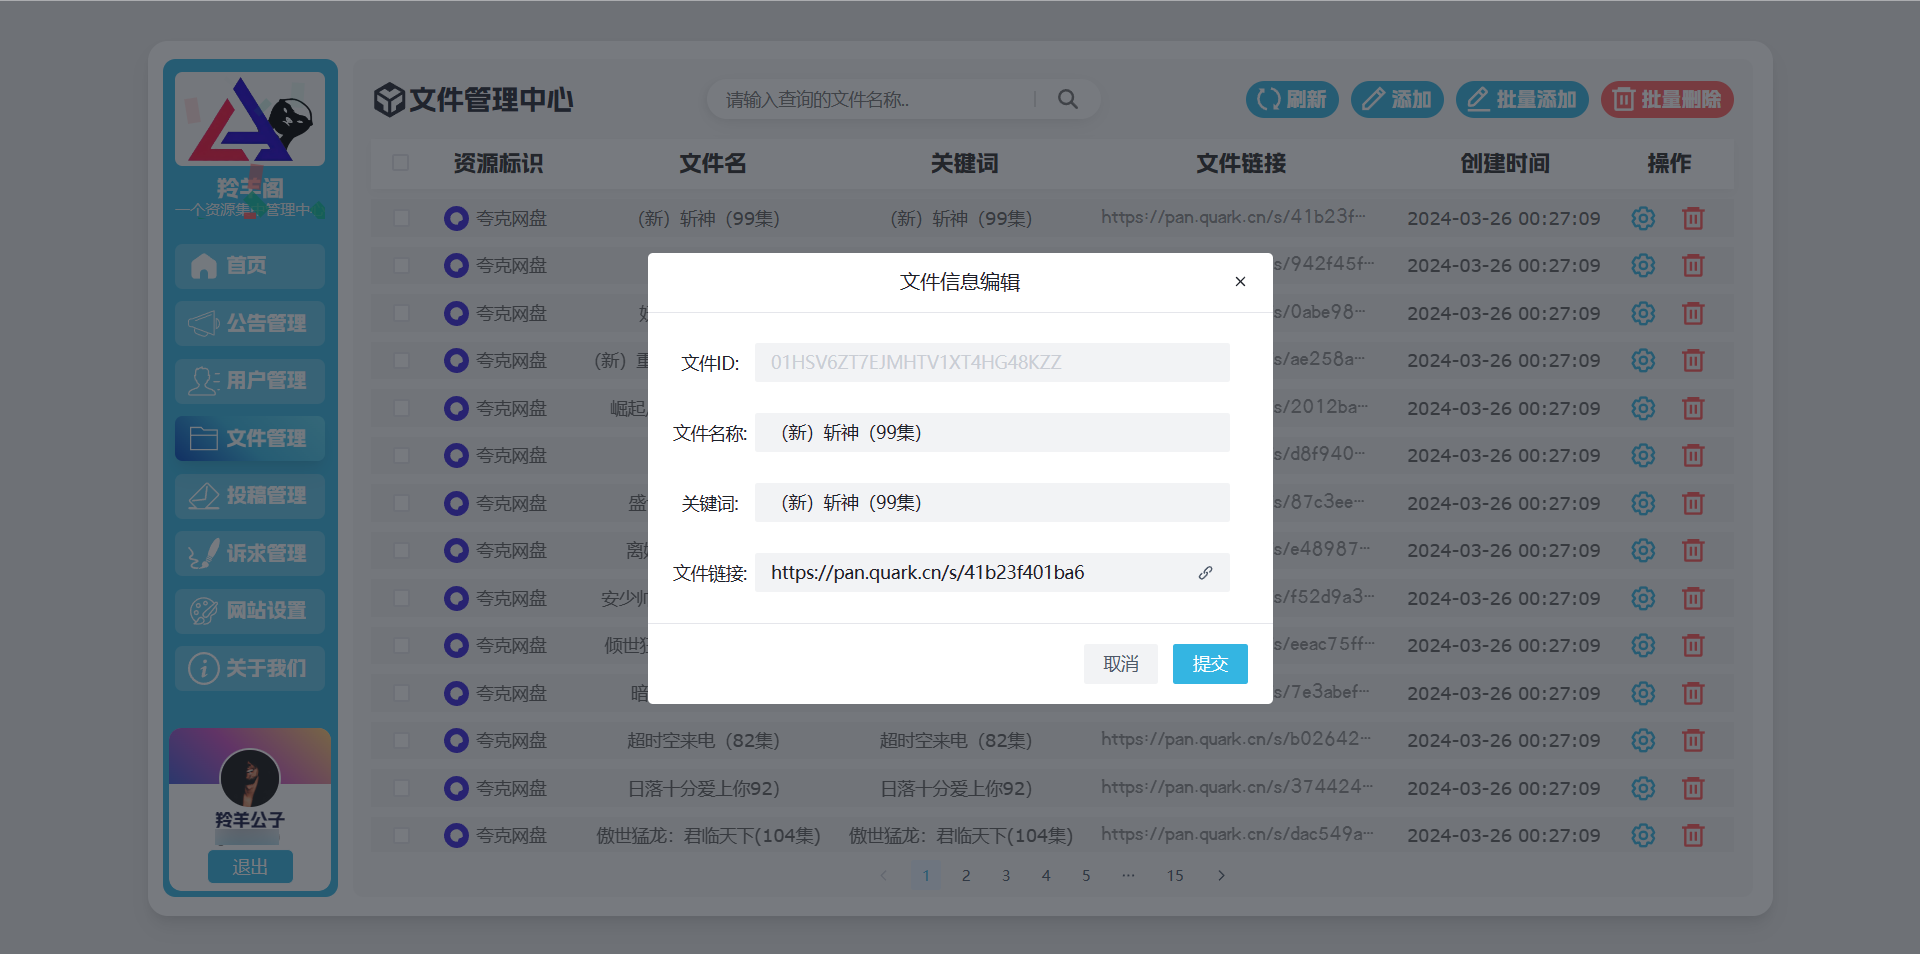
Task: Click the 取消 cancel button
Action: pos(1120,663)
